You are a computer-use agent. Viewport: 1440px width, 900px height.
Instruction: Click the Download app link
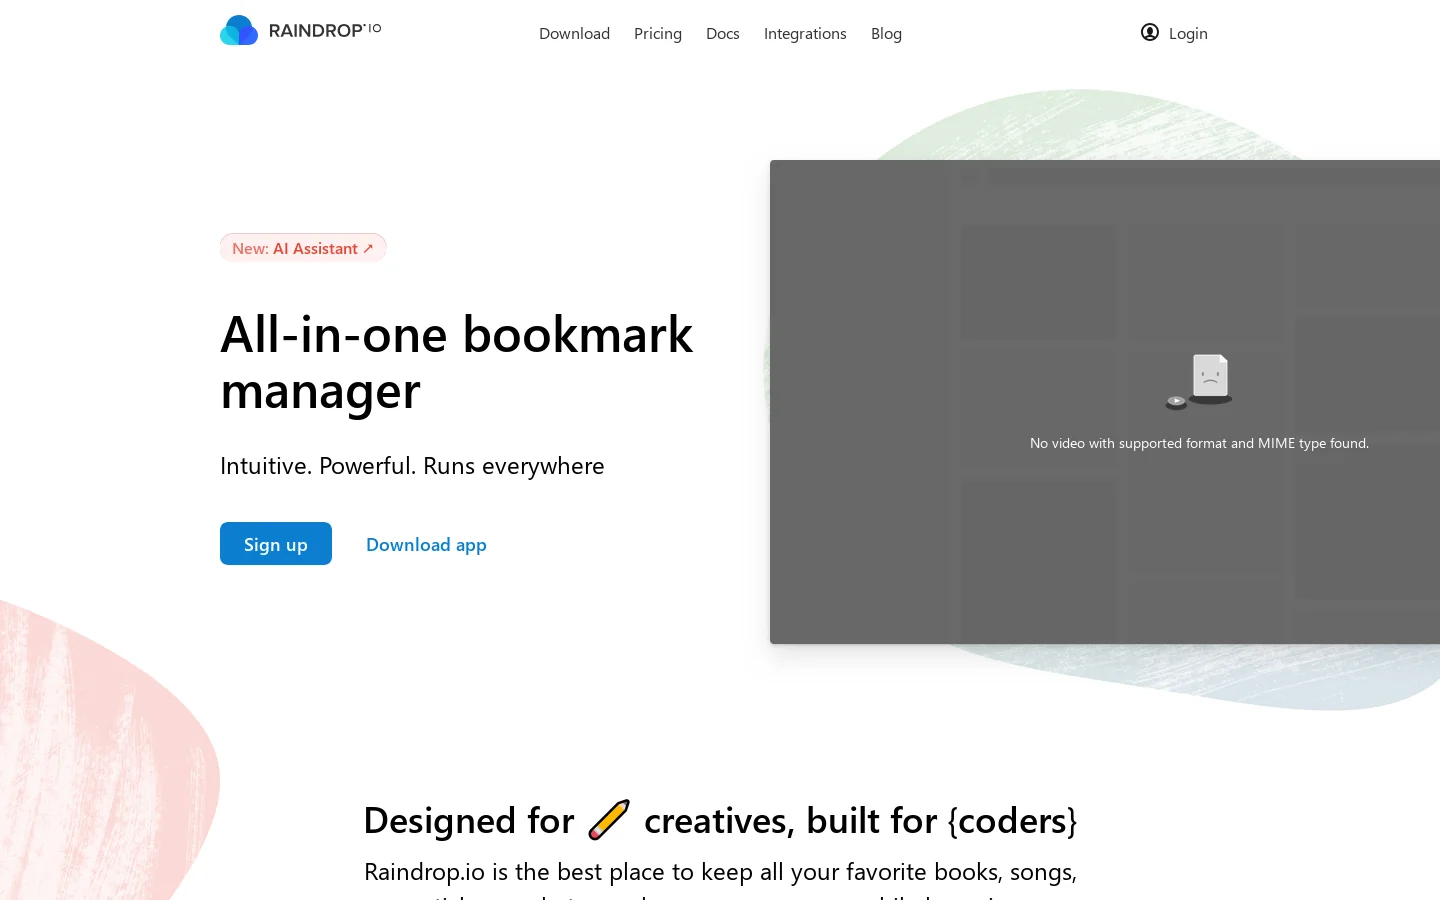[x=426, y=544]
